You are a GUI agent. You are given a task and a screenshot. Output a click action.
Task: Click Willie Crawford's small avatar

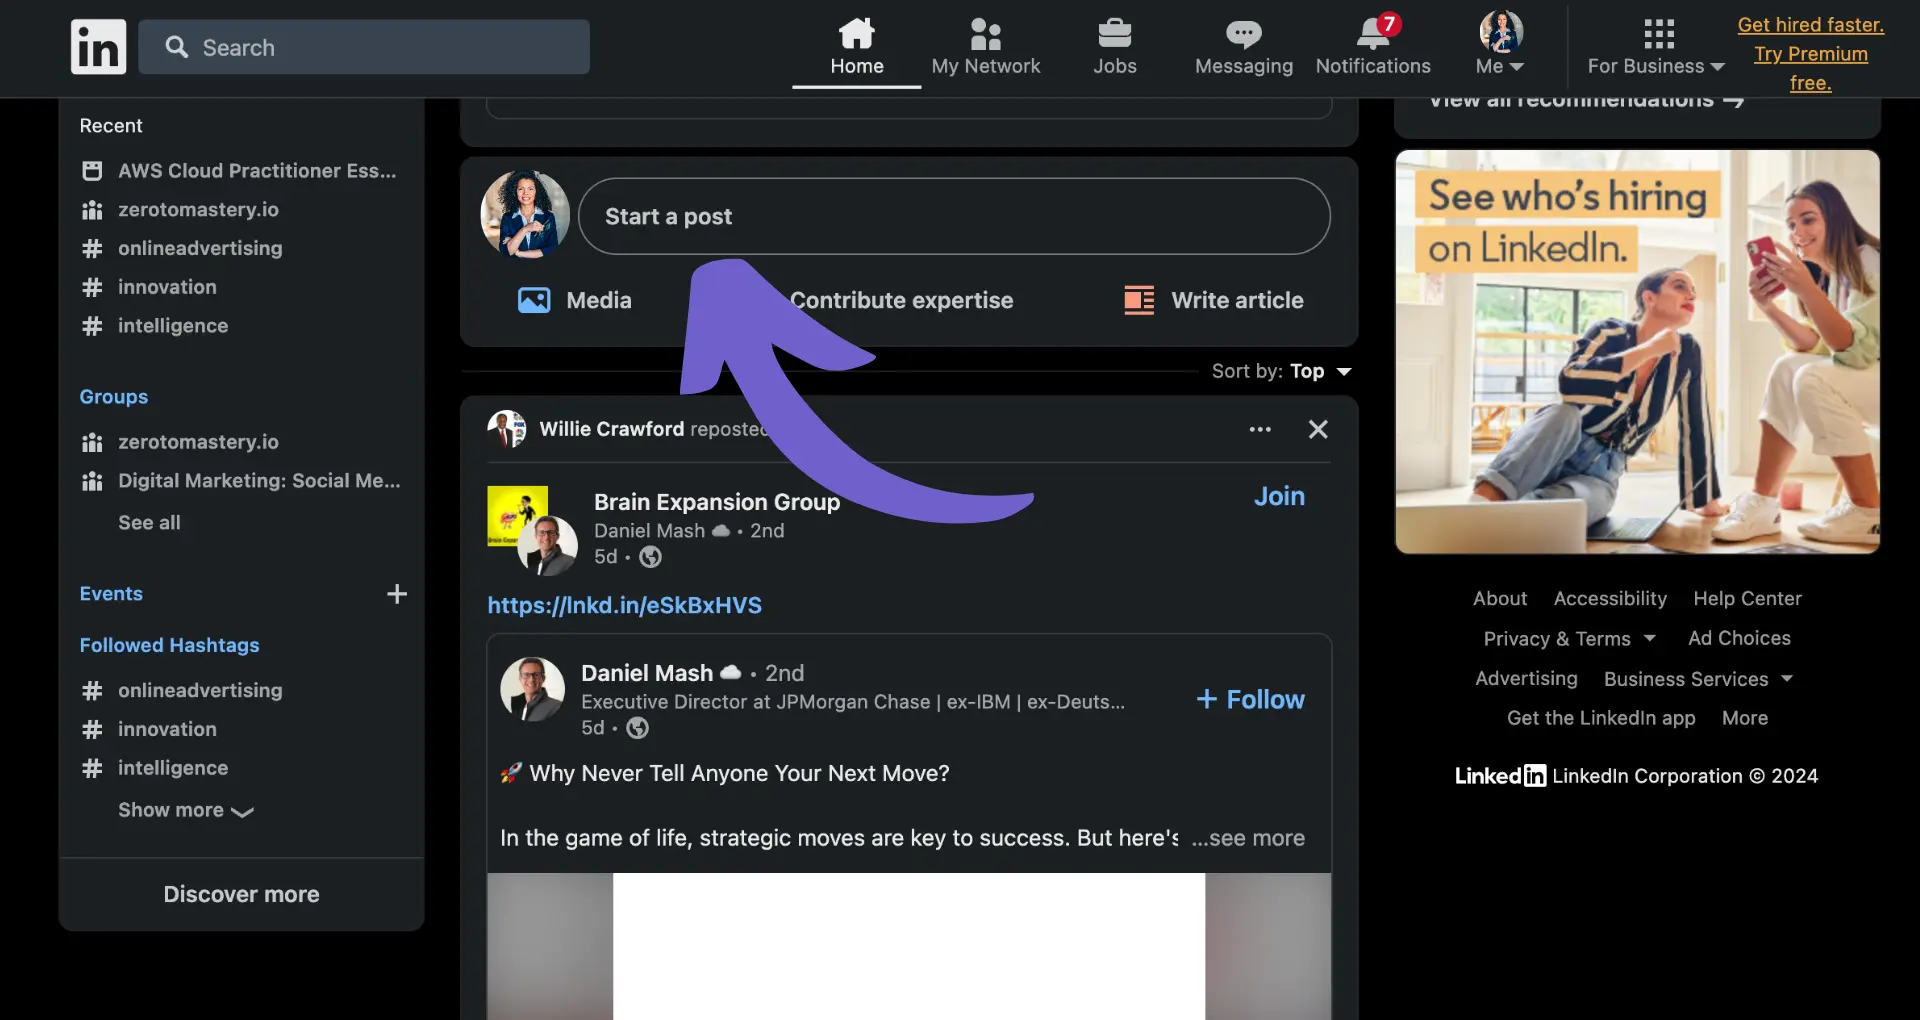[507, 429]
